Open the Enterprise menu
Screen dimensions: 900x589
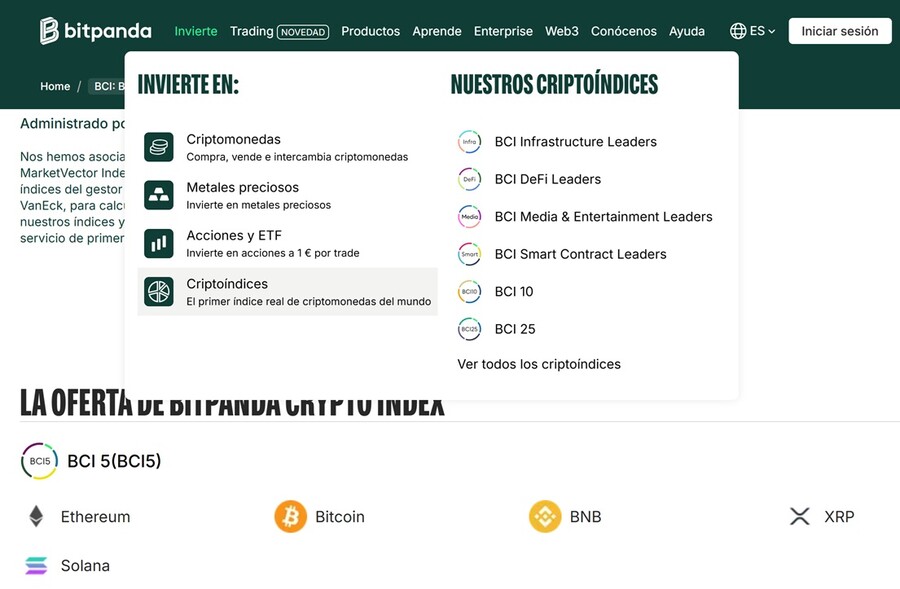[x=503, y=31]
